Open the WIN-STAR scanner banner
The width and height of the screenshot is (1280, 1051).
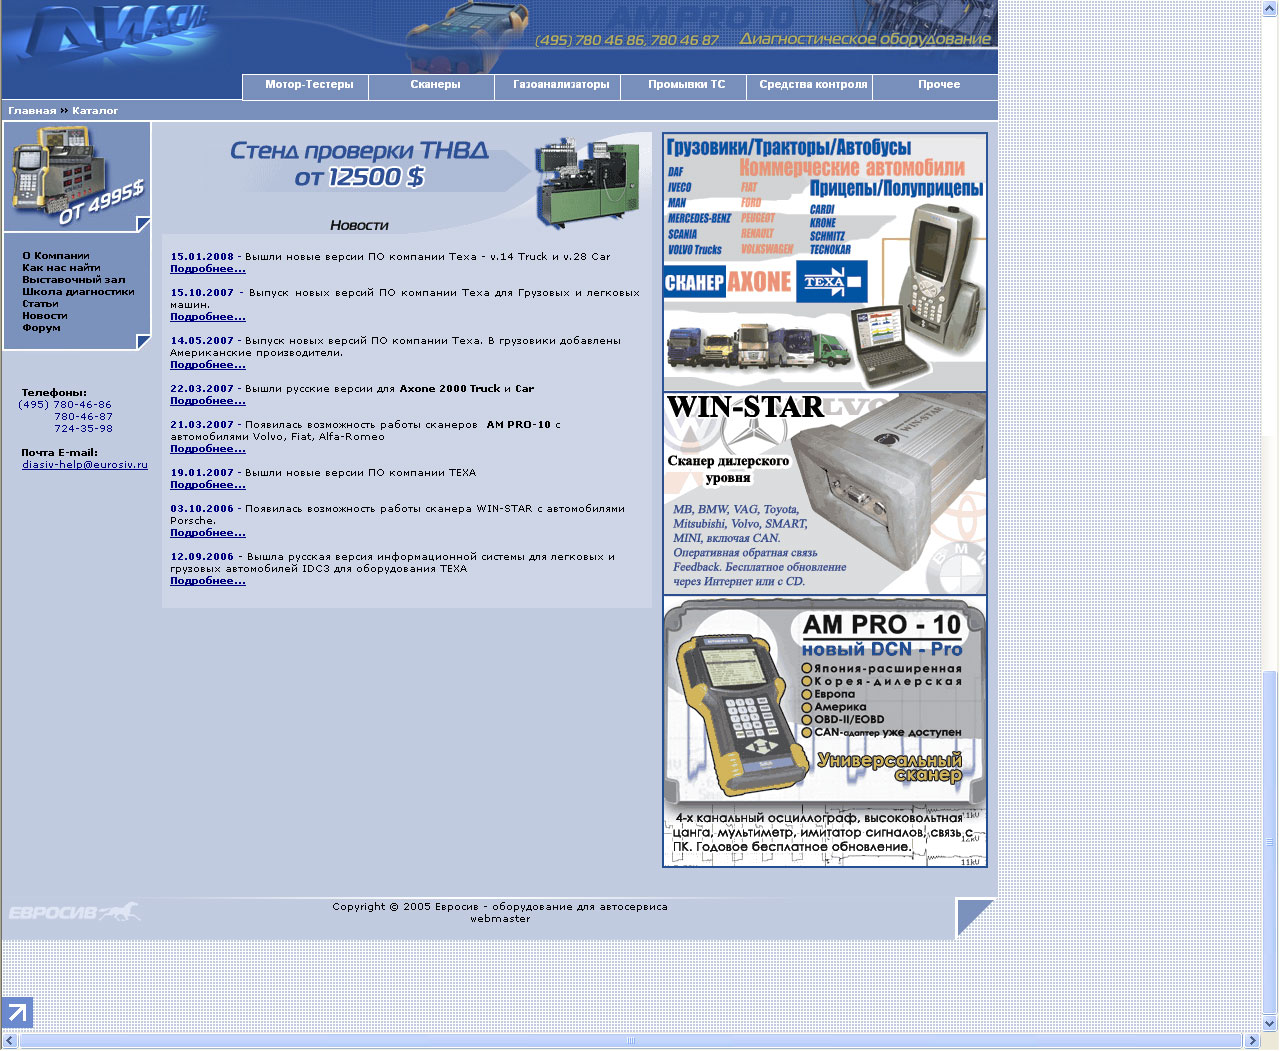pos(825,494)
